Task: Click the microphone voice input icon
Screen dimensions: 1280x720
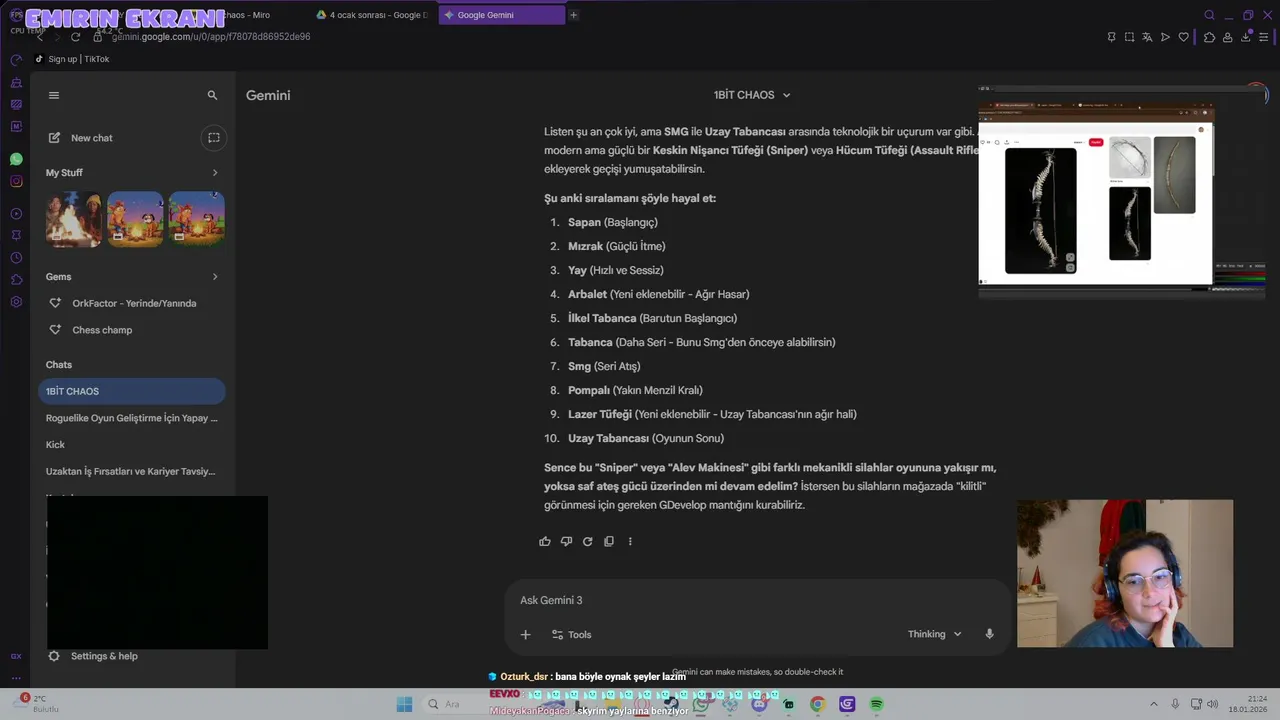Action: pyautogui.click(x=989, y=634)
